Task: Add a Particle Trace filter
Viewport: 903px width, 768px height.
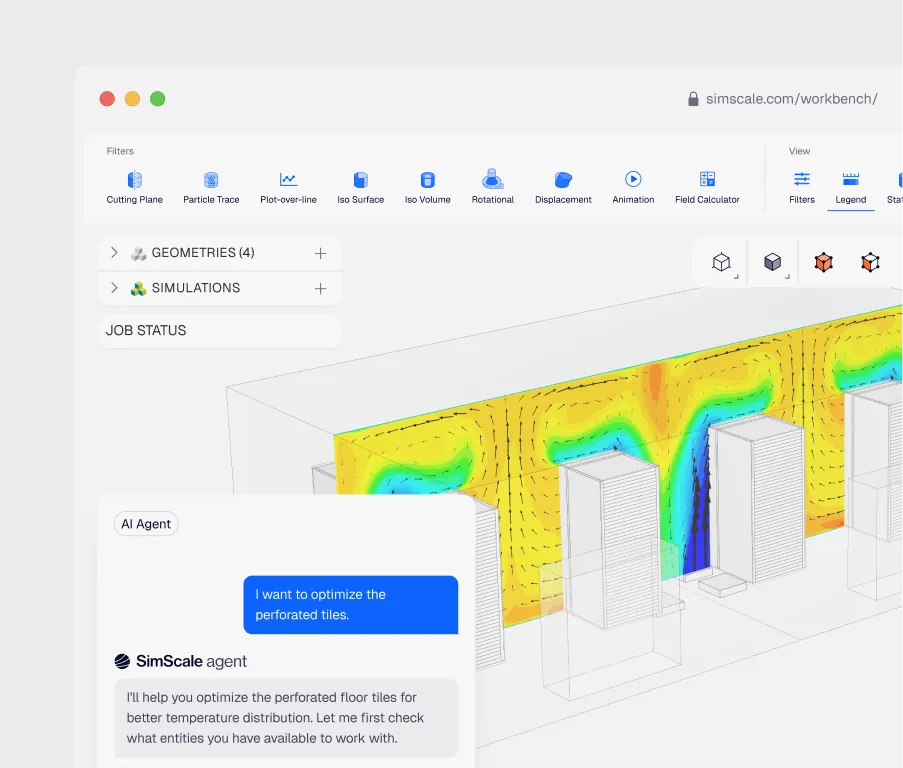Action: pos(211,188)
